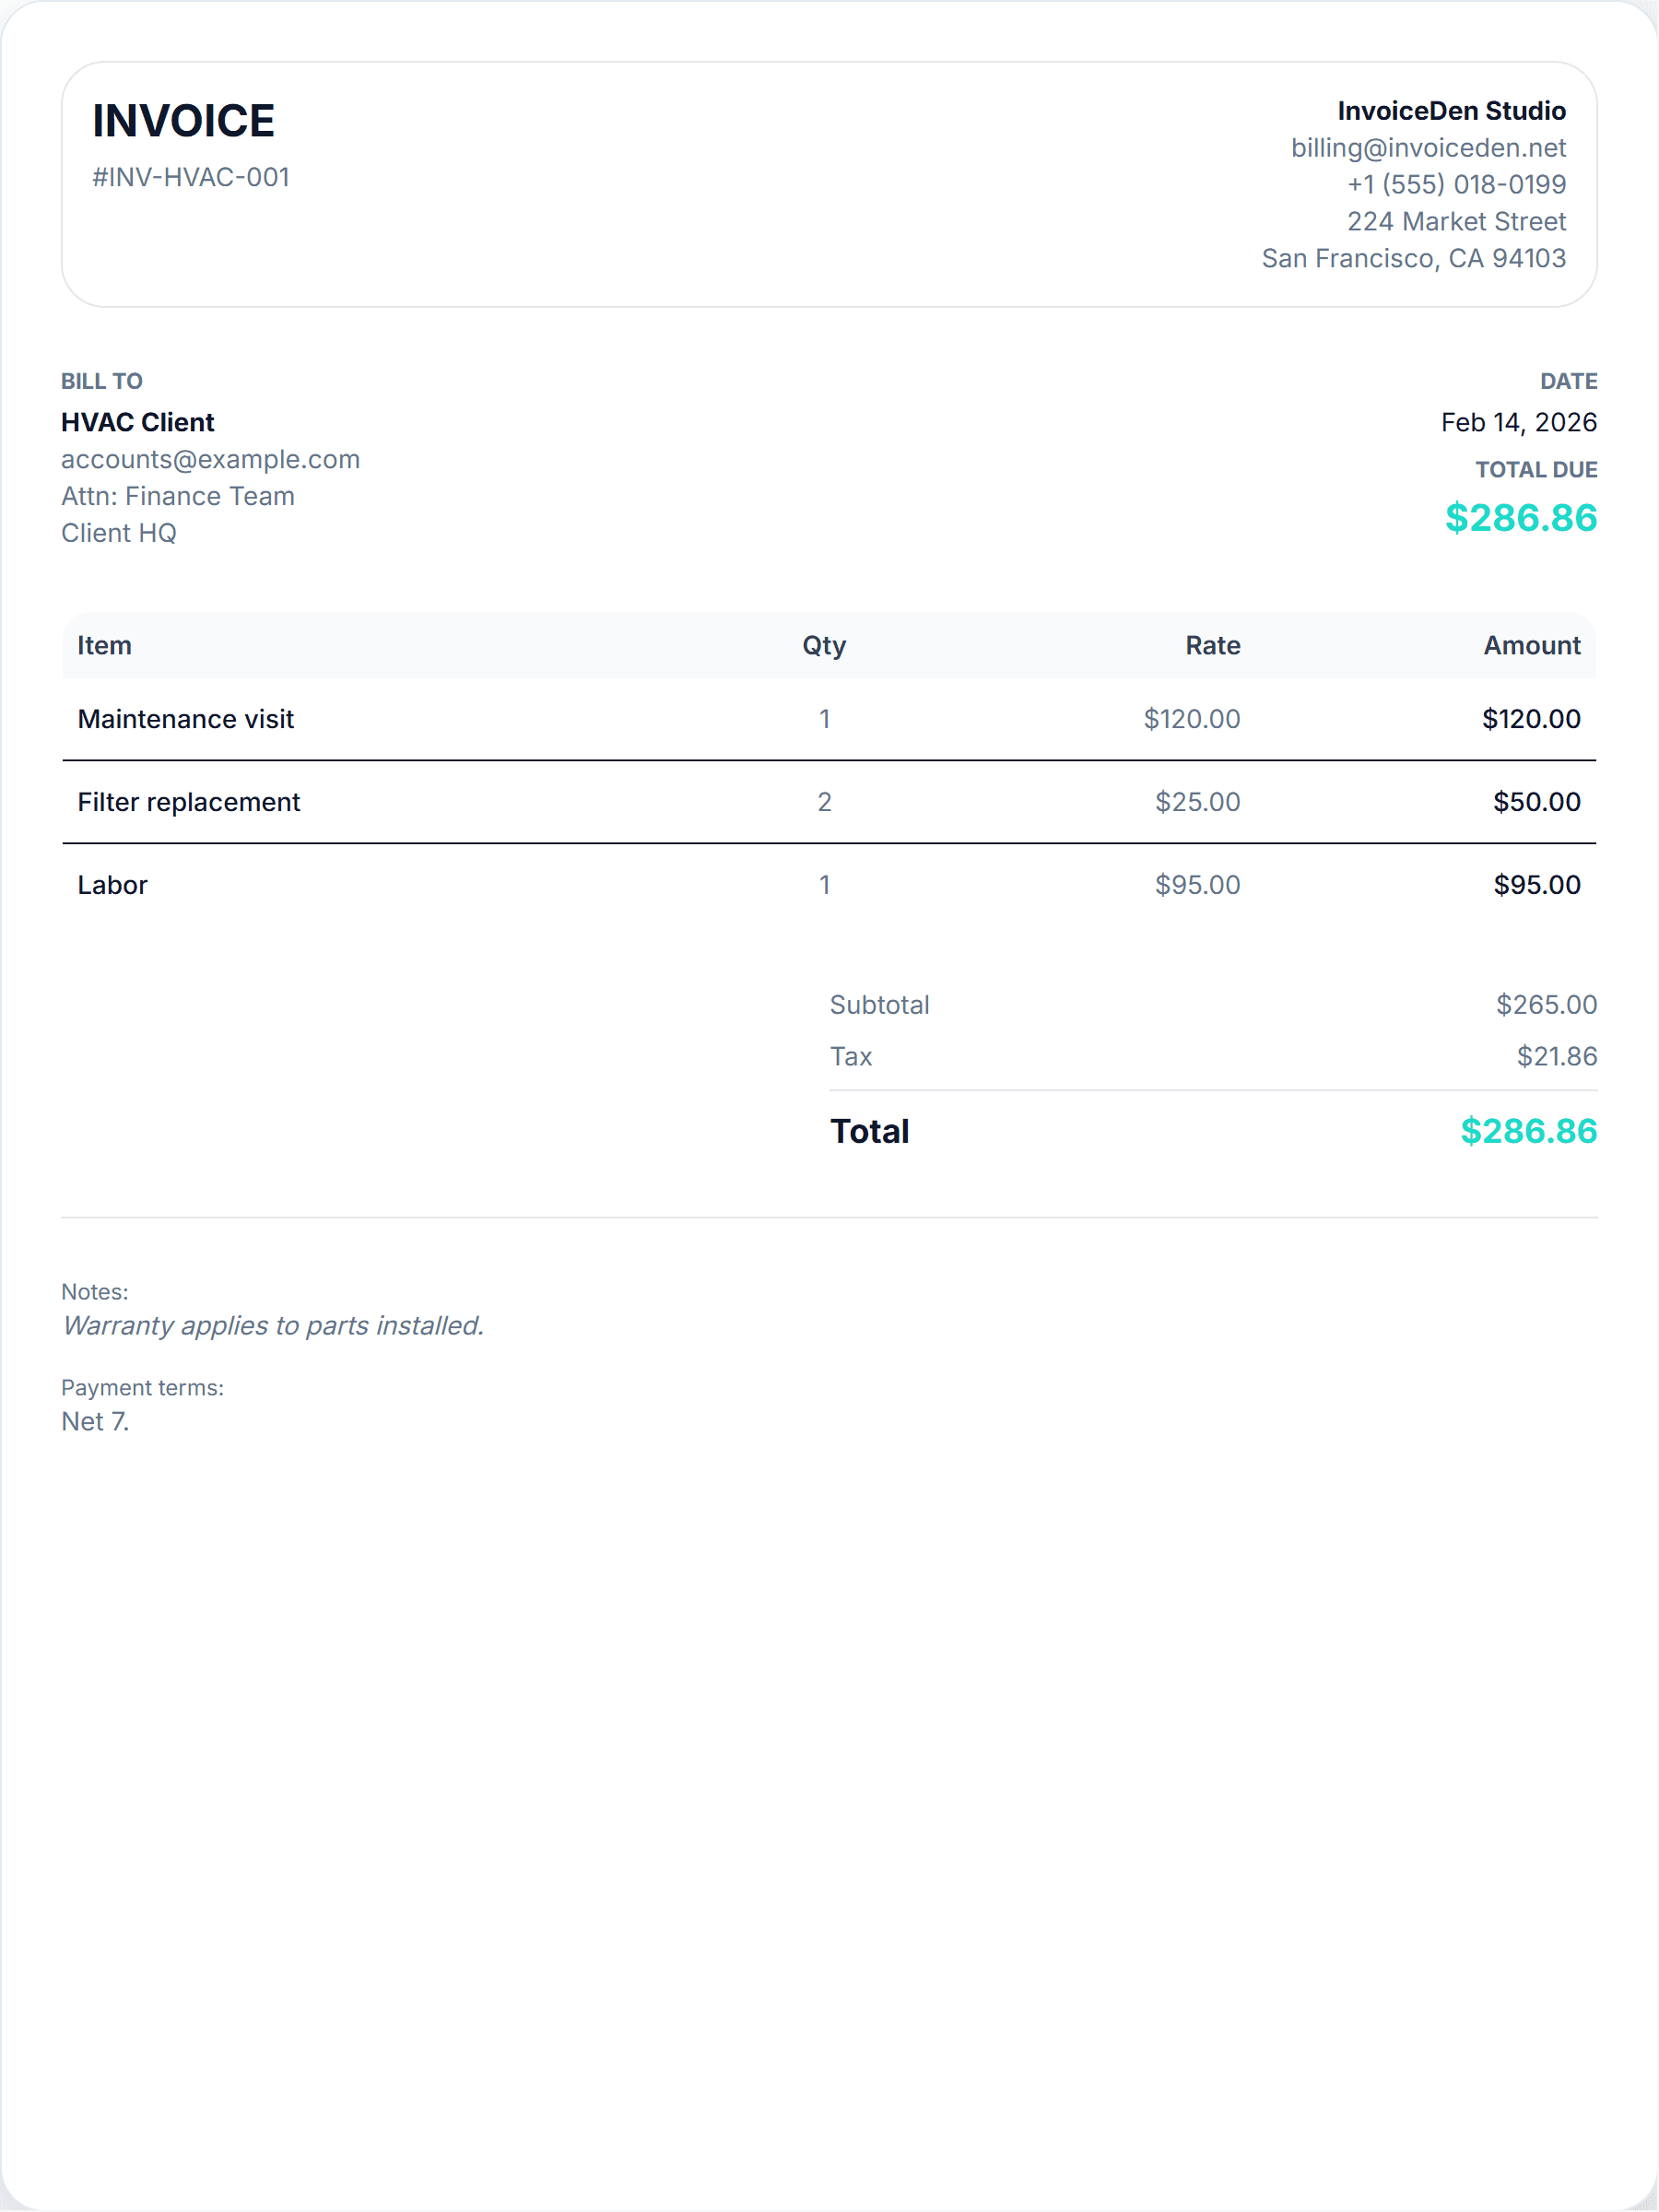Click the Net 7 payment terms
This screenshot has width=1659, height=2212.
(95, 1421)
